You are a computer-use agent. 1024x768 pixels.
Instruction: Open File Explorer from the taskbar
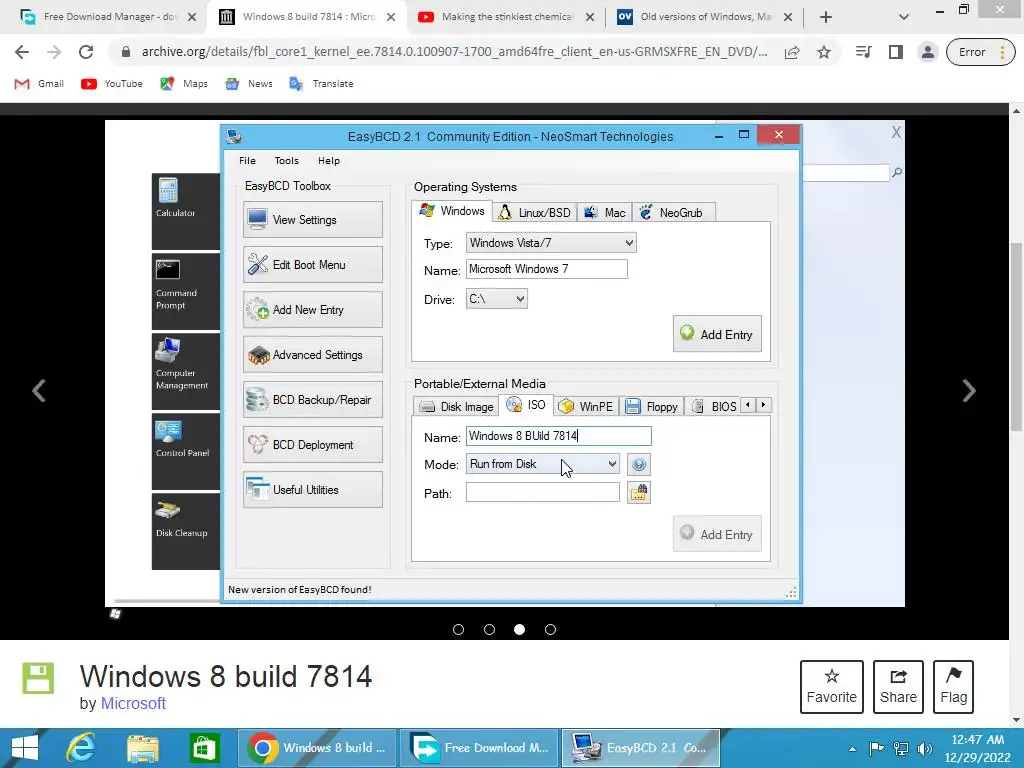[x=143, y=748]
